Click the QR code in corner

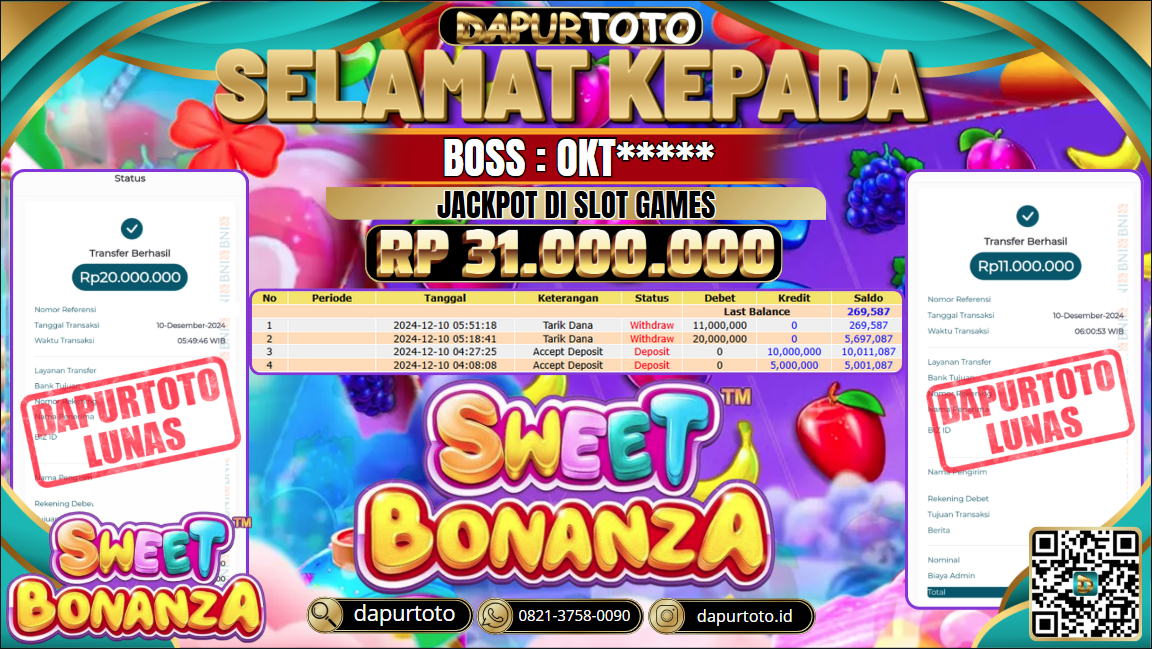1085,584
